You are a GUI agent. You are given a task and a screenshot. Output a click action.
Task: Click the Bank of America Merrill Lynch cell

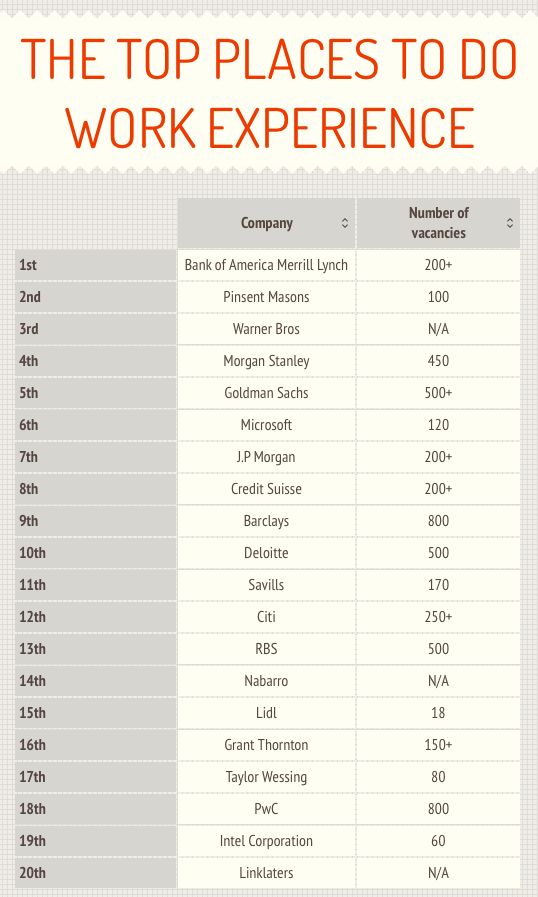click(266, 265)
